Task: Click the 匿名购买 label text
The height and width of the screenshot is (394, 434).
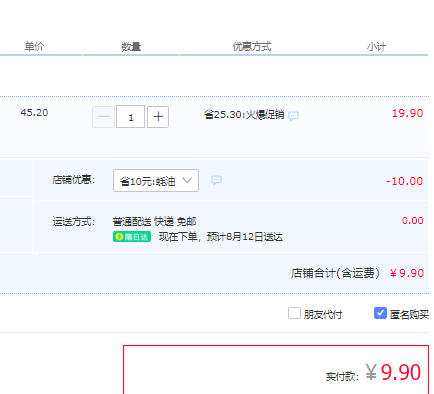Action: [x=409, y=314]
